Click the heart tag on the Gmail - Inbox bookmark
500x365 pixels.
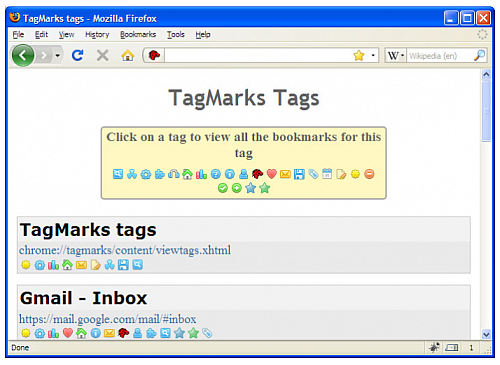coord(68,333)
